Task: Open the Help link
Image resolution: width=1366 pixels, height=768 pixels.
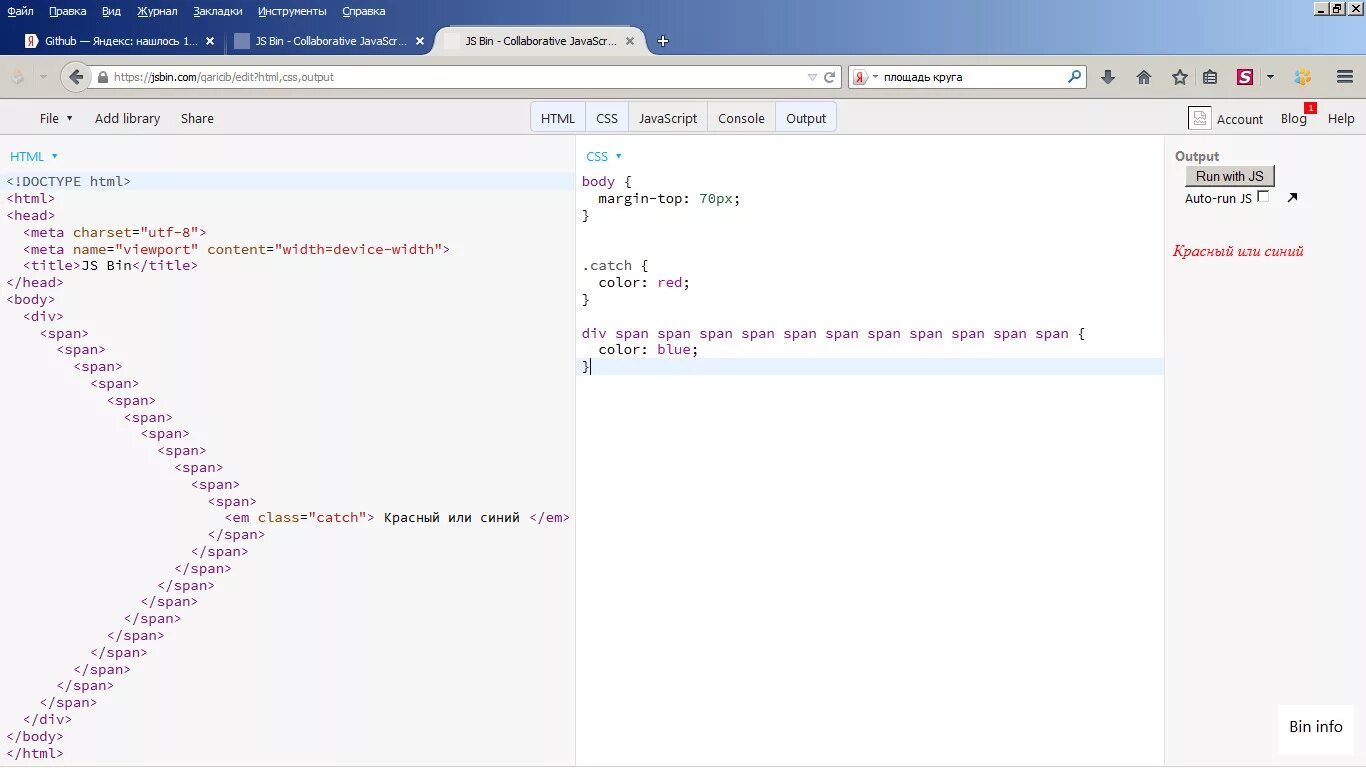Action: [1341, 118]
